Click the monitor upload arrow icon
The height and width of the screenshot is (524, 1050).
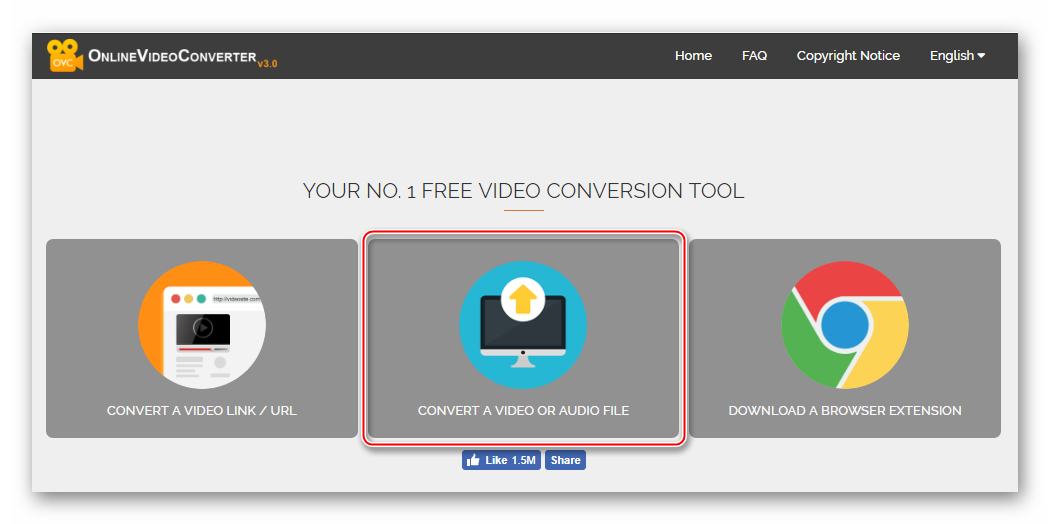[x=523, y=325]
